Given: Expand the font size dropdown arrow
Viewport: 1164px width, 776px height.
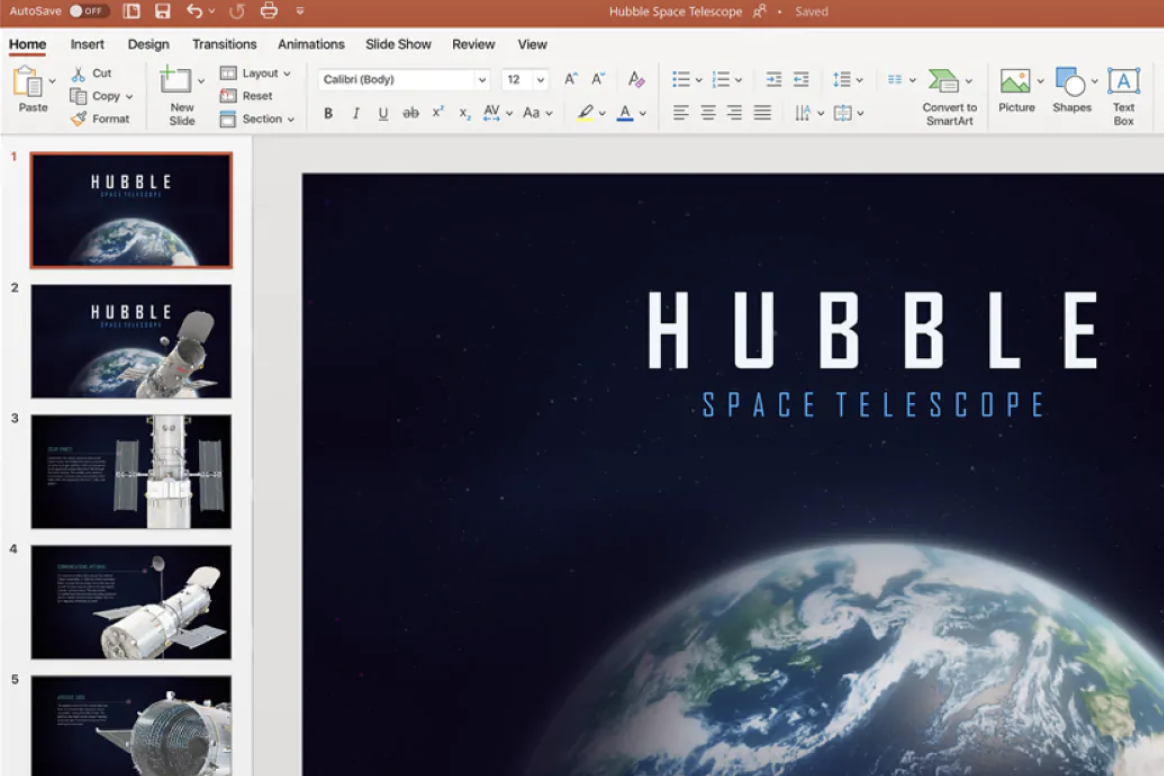Looking at the screenshot, I should 540,79.
